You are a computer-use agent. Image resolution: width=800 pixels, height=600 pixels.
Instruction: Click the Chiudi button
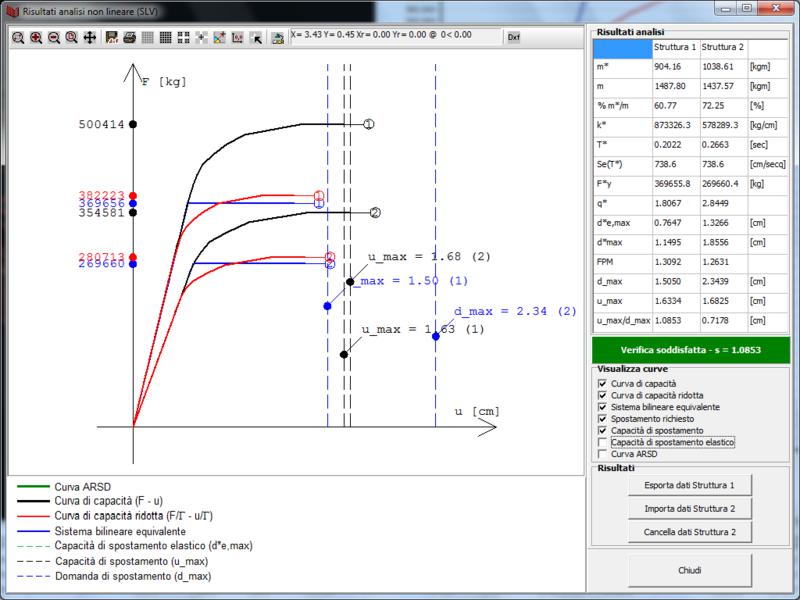click(x=690, y=570)
